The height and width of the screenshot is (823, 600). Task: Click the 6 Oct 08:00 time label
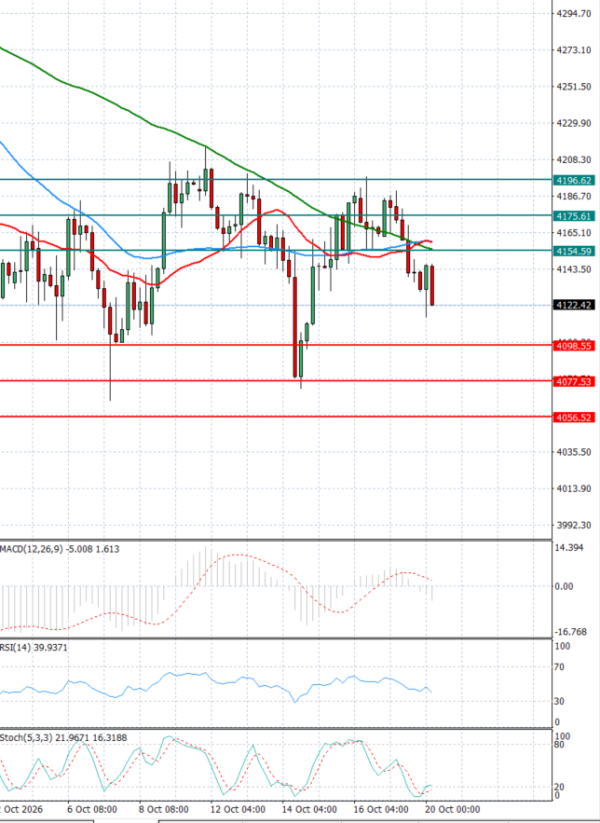tap(90, 810)
